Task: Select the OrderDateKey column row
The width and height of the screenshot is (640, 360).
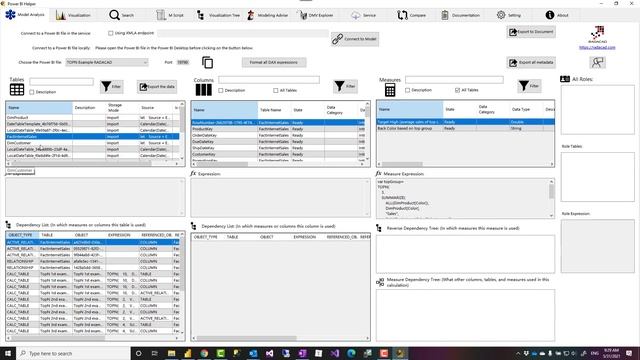Action: [278, 136]
